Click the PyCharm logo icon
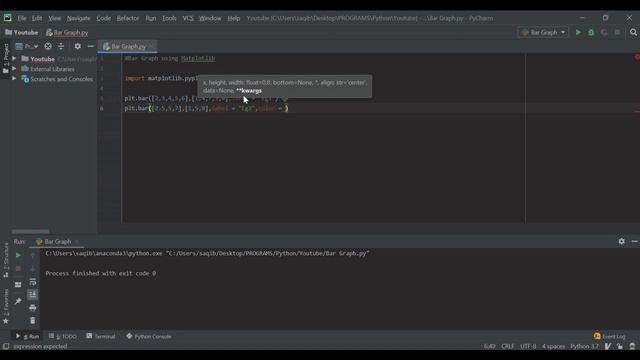Image resolution: width=640 pixels, height=360 pixels. tap(7, 18)
